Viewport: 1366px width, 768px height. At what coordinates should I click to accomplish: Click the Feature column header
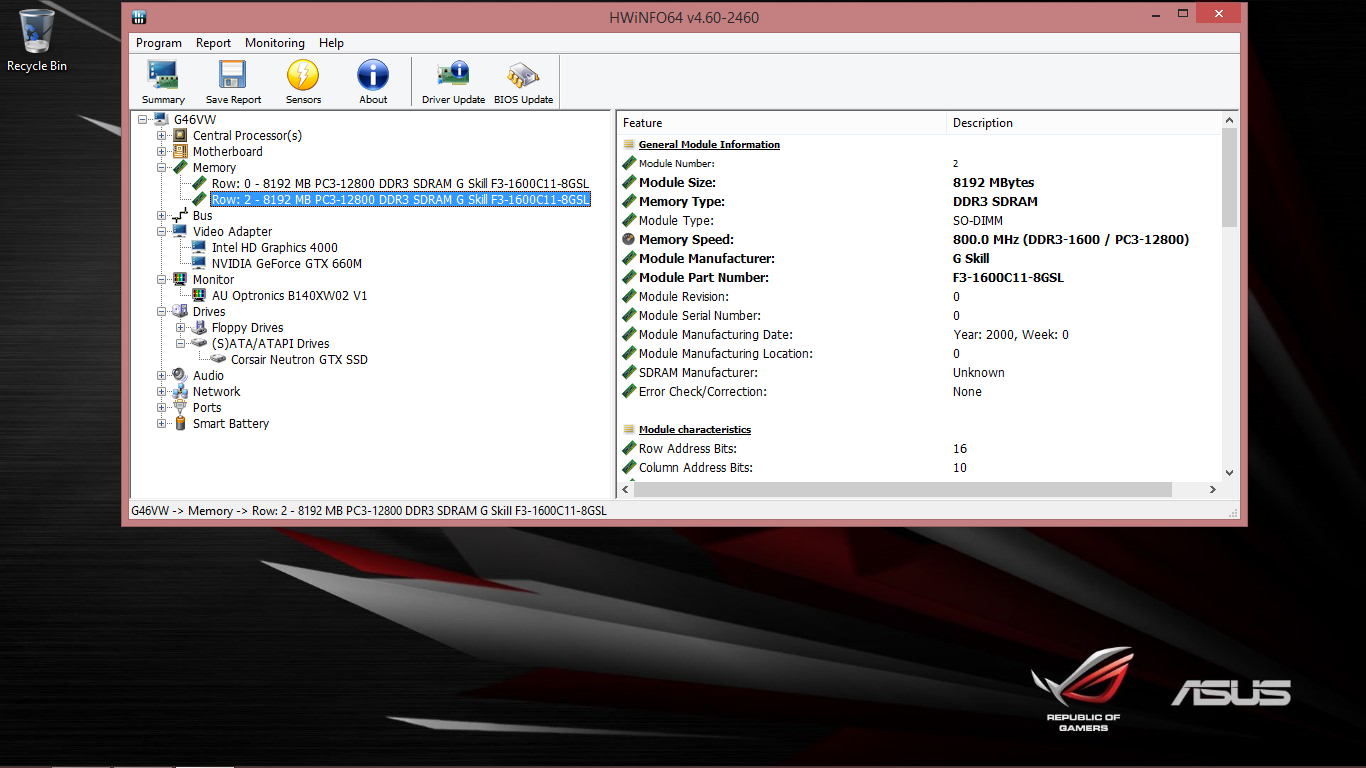point(781,123)
